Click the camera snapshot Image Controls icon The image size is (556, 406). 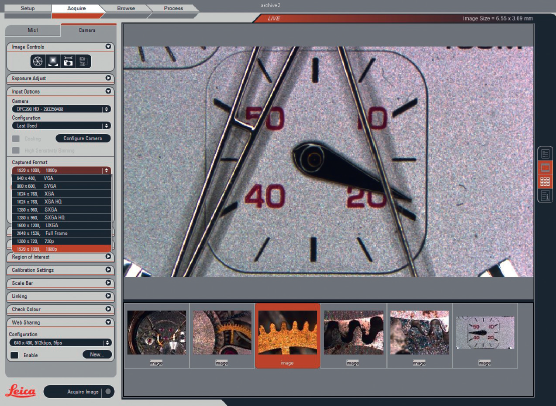click(x=68, y=61)
